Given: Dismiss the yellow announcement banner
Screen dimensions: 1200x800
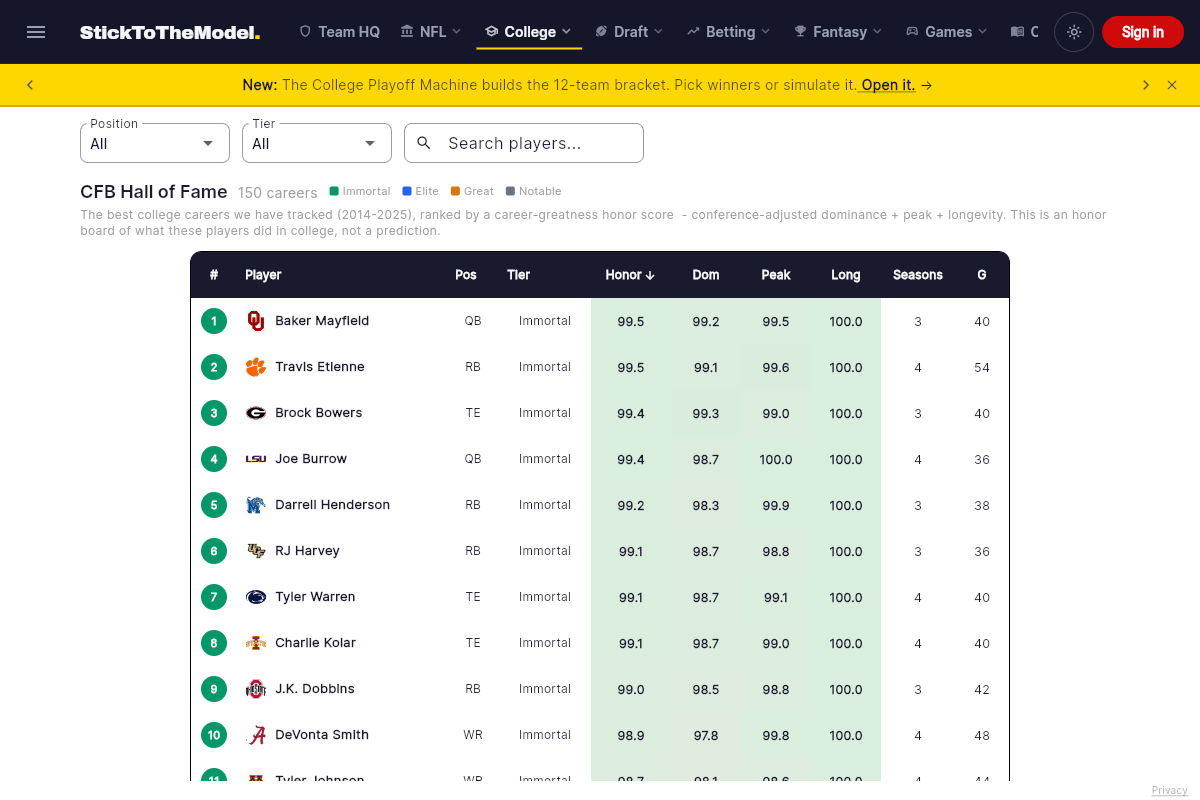Looking at the screenshot, I should (1172, 85).
